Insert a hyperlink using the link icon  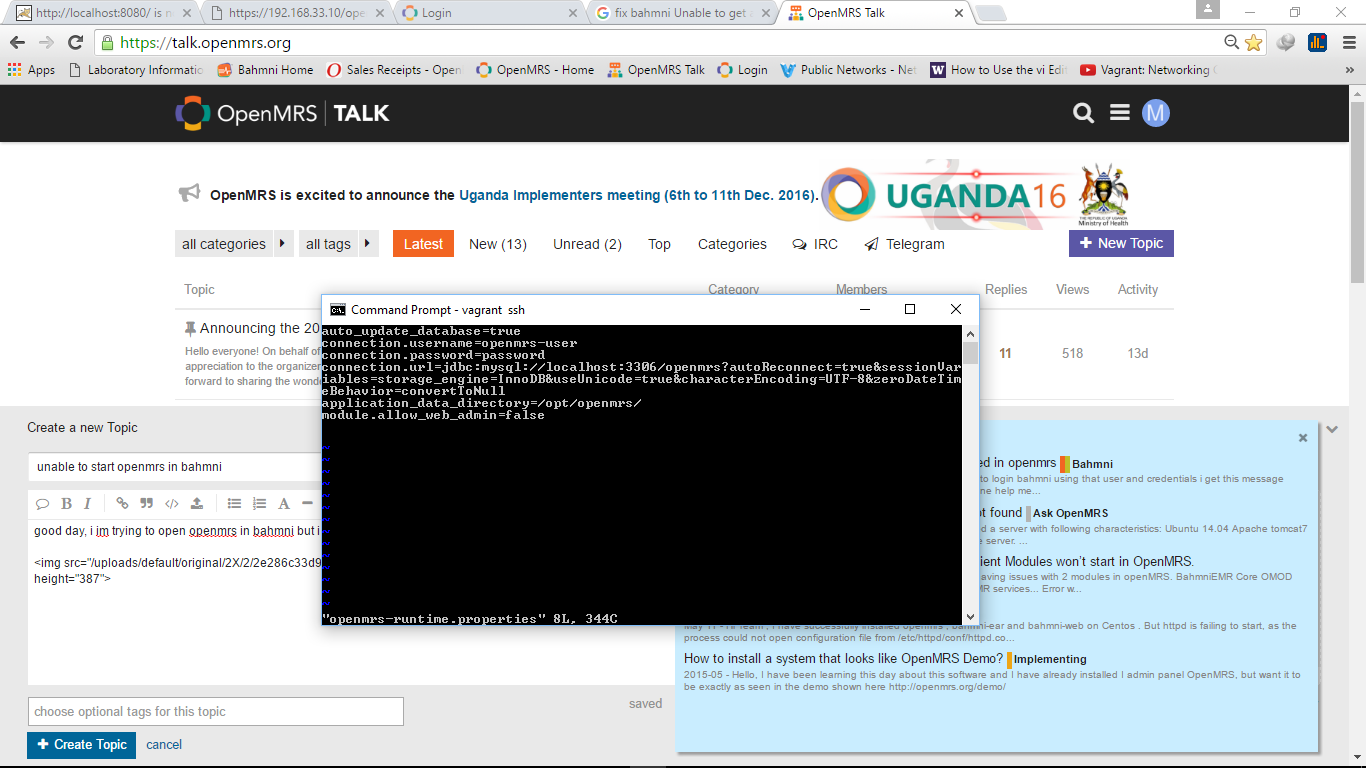(x=122, y=503)
